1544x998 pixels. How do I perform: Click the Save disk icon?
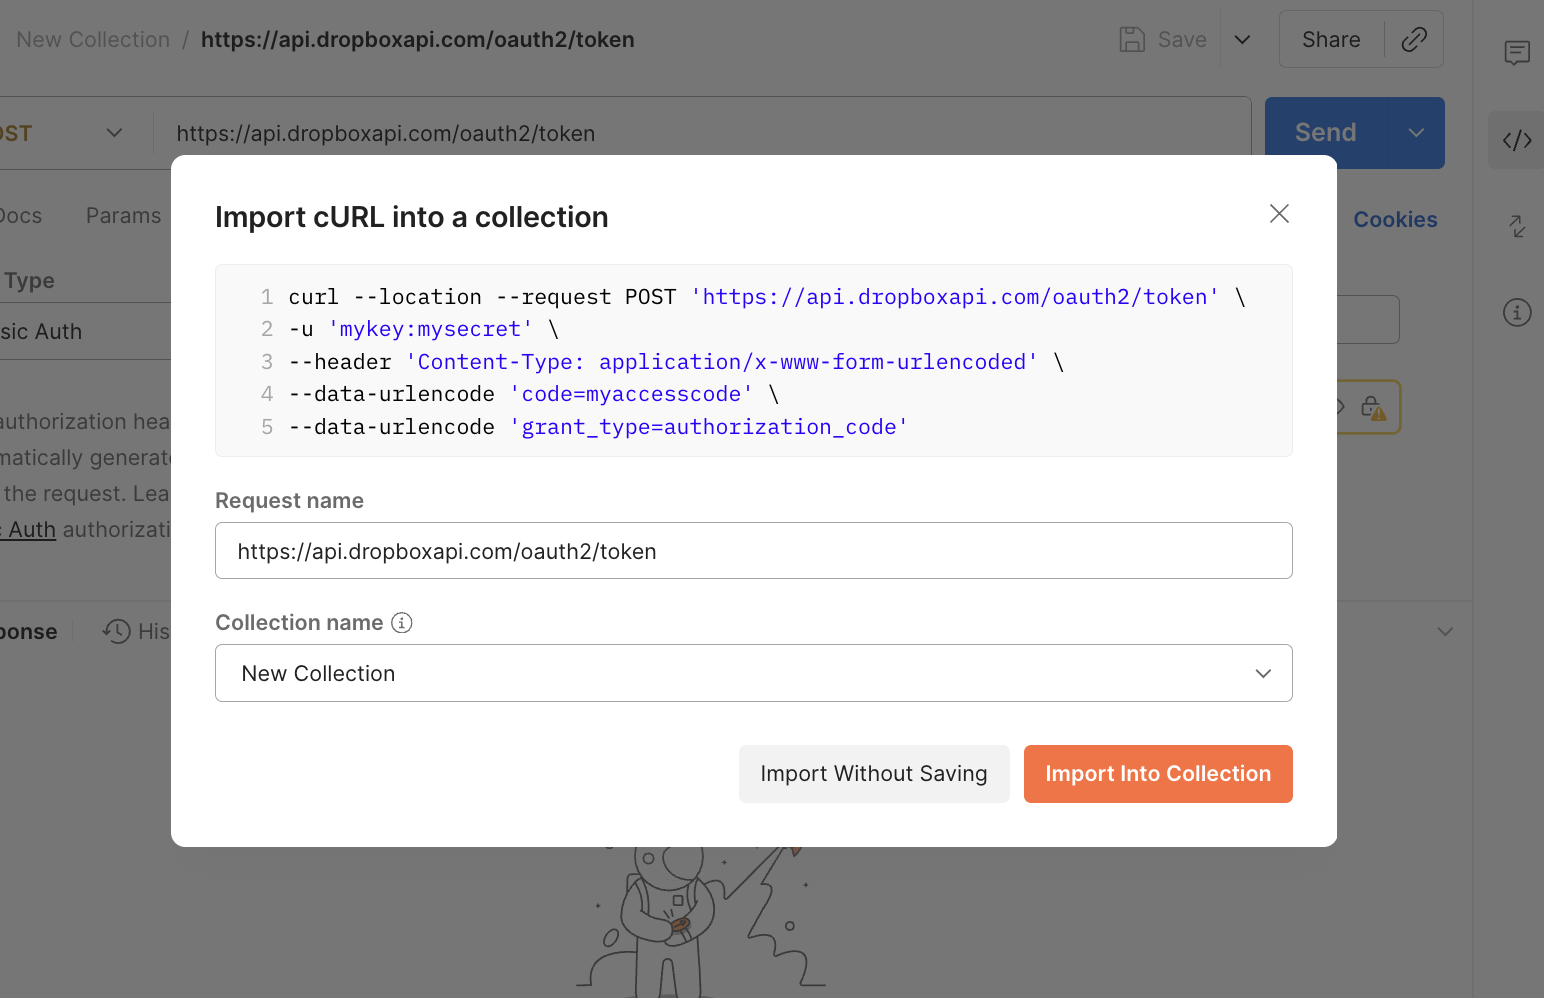pyautogui.click(x=1132, y=40)
